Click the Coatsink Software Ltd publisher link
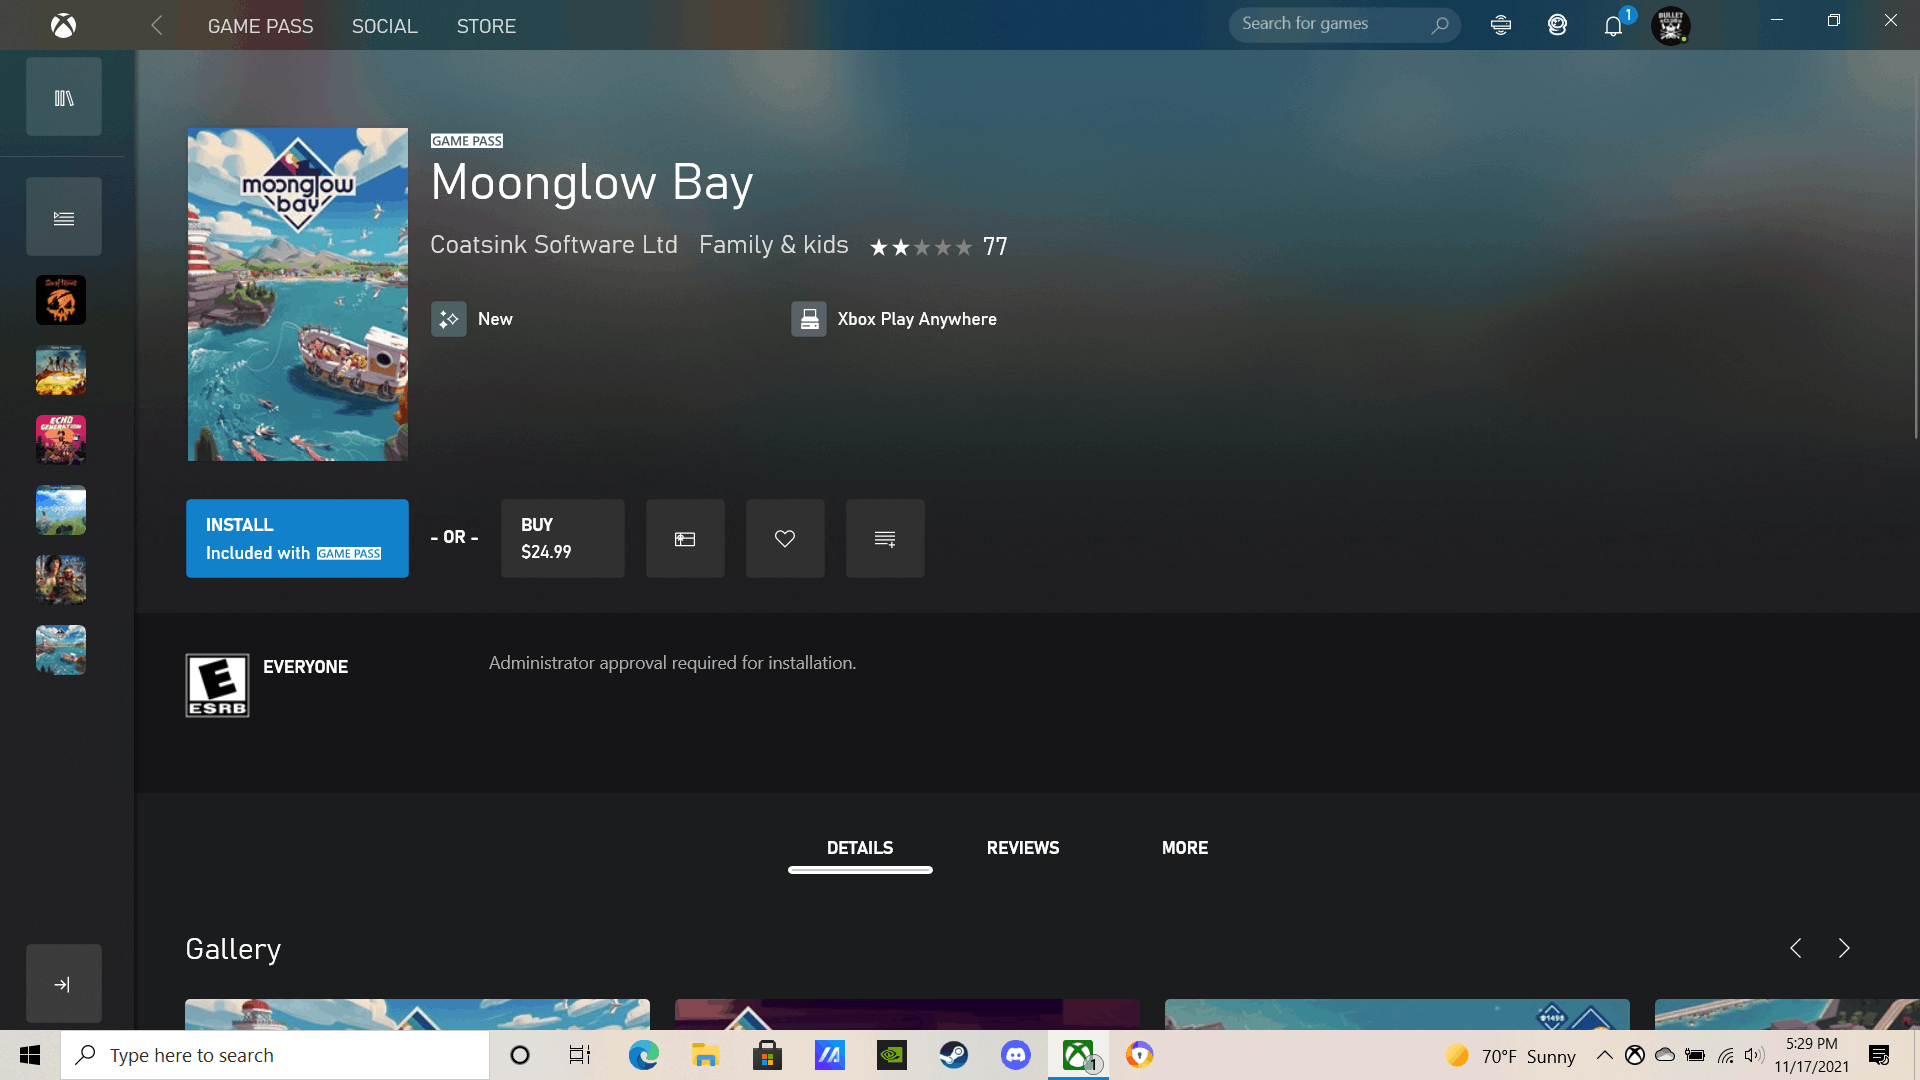This screenshot has height=1080, width=1920. 554,245
